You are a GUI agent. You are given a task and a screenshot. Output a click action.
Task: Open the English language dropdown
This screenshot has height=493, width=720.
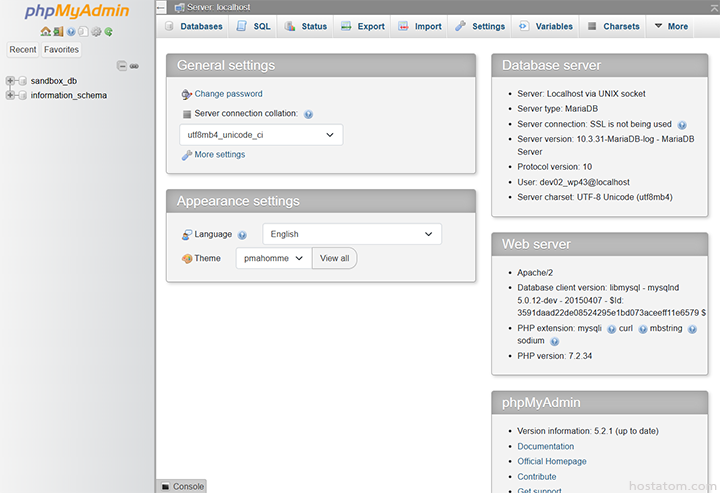351,234
